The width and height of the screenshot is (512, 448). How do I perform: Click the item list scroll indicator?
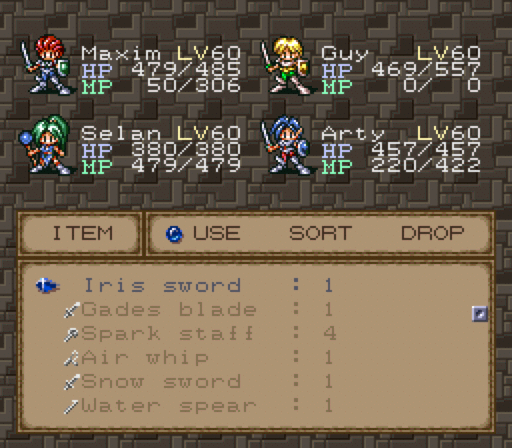click(480, 314)
